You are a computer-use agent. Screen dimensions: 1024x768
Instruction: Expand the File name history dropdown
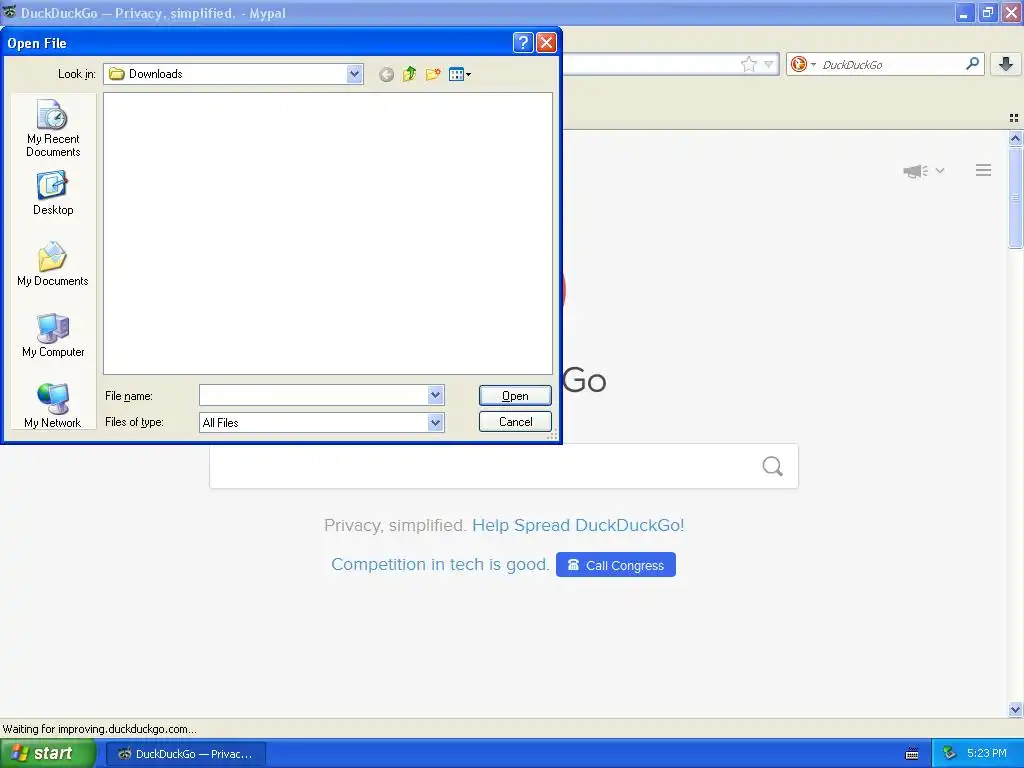point(436,395)
